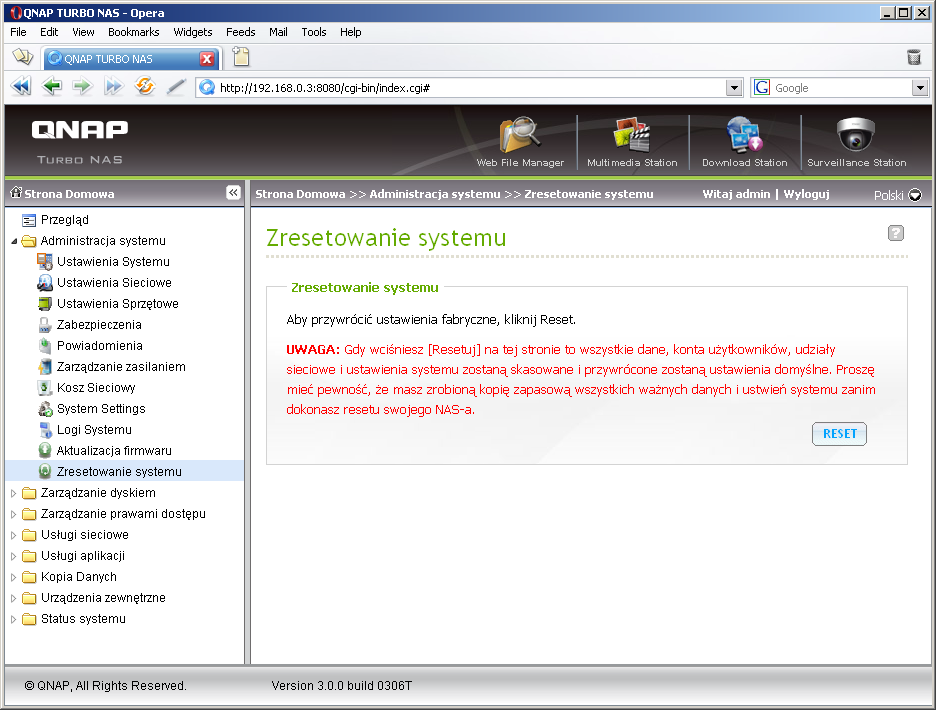Viewport: 936px width, 710px height.
Task: Open the File menu
Action: coord(18,32)
